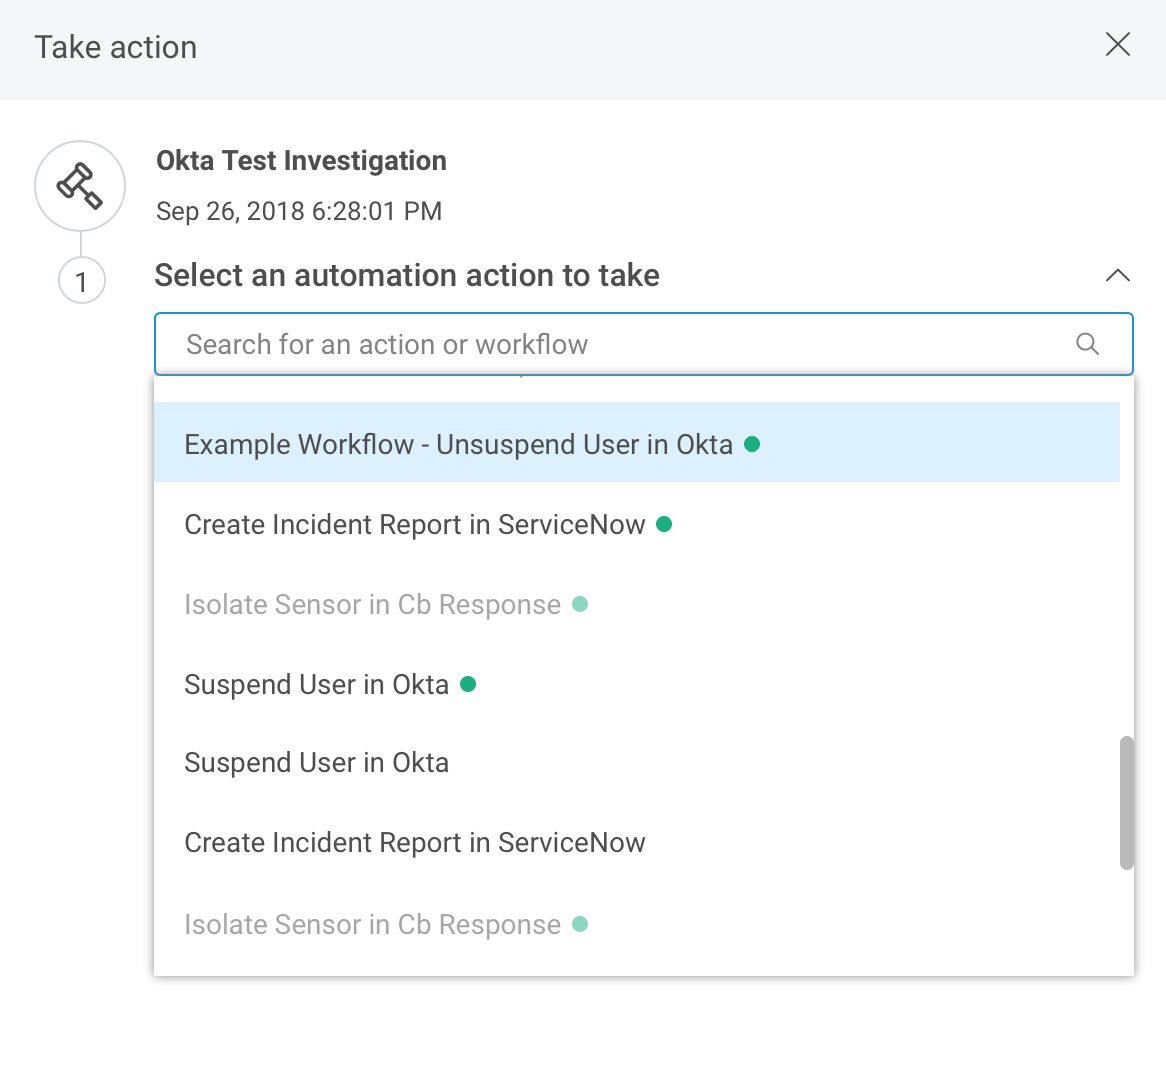Click the step 1 circle marker
1166x1082 pixels.
pyautogui.click(x=82, y=281)
